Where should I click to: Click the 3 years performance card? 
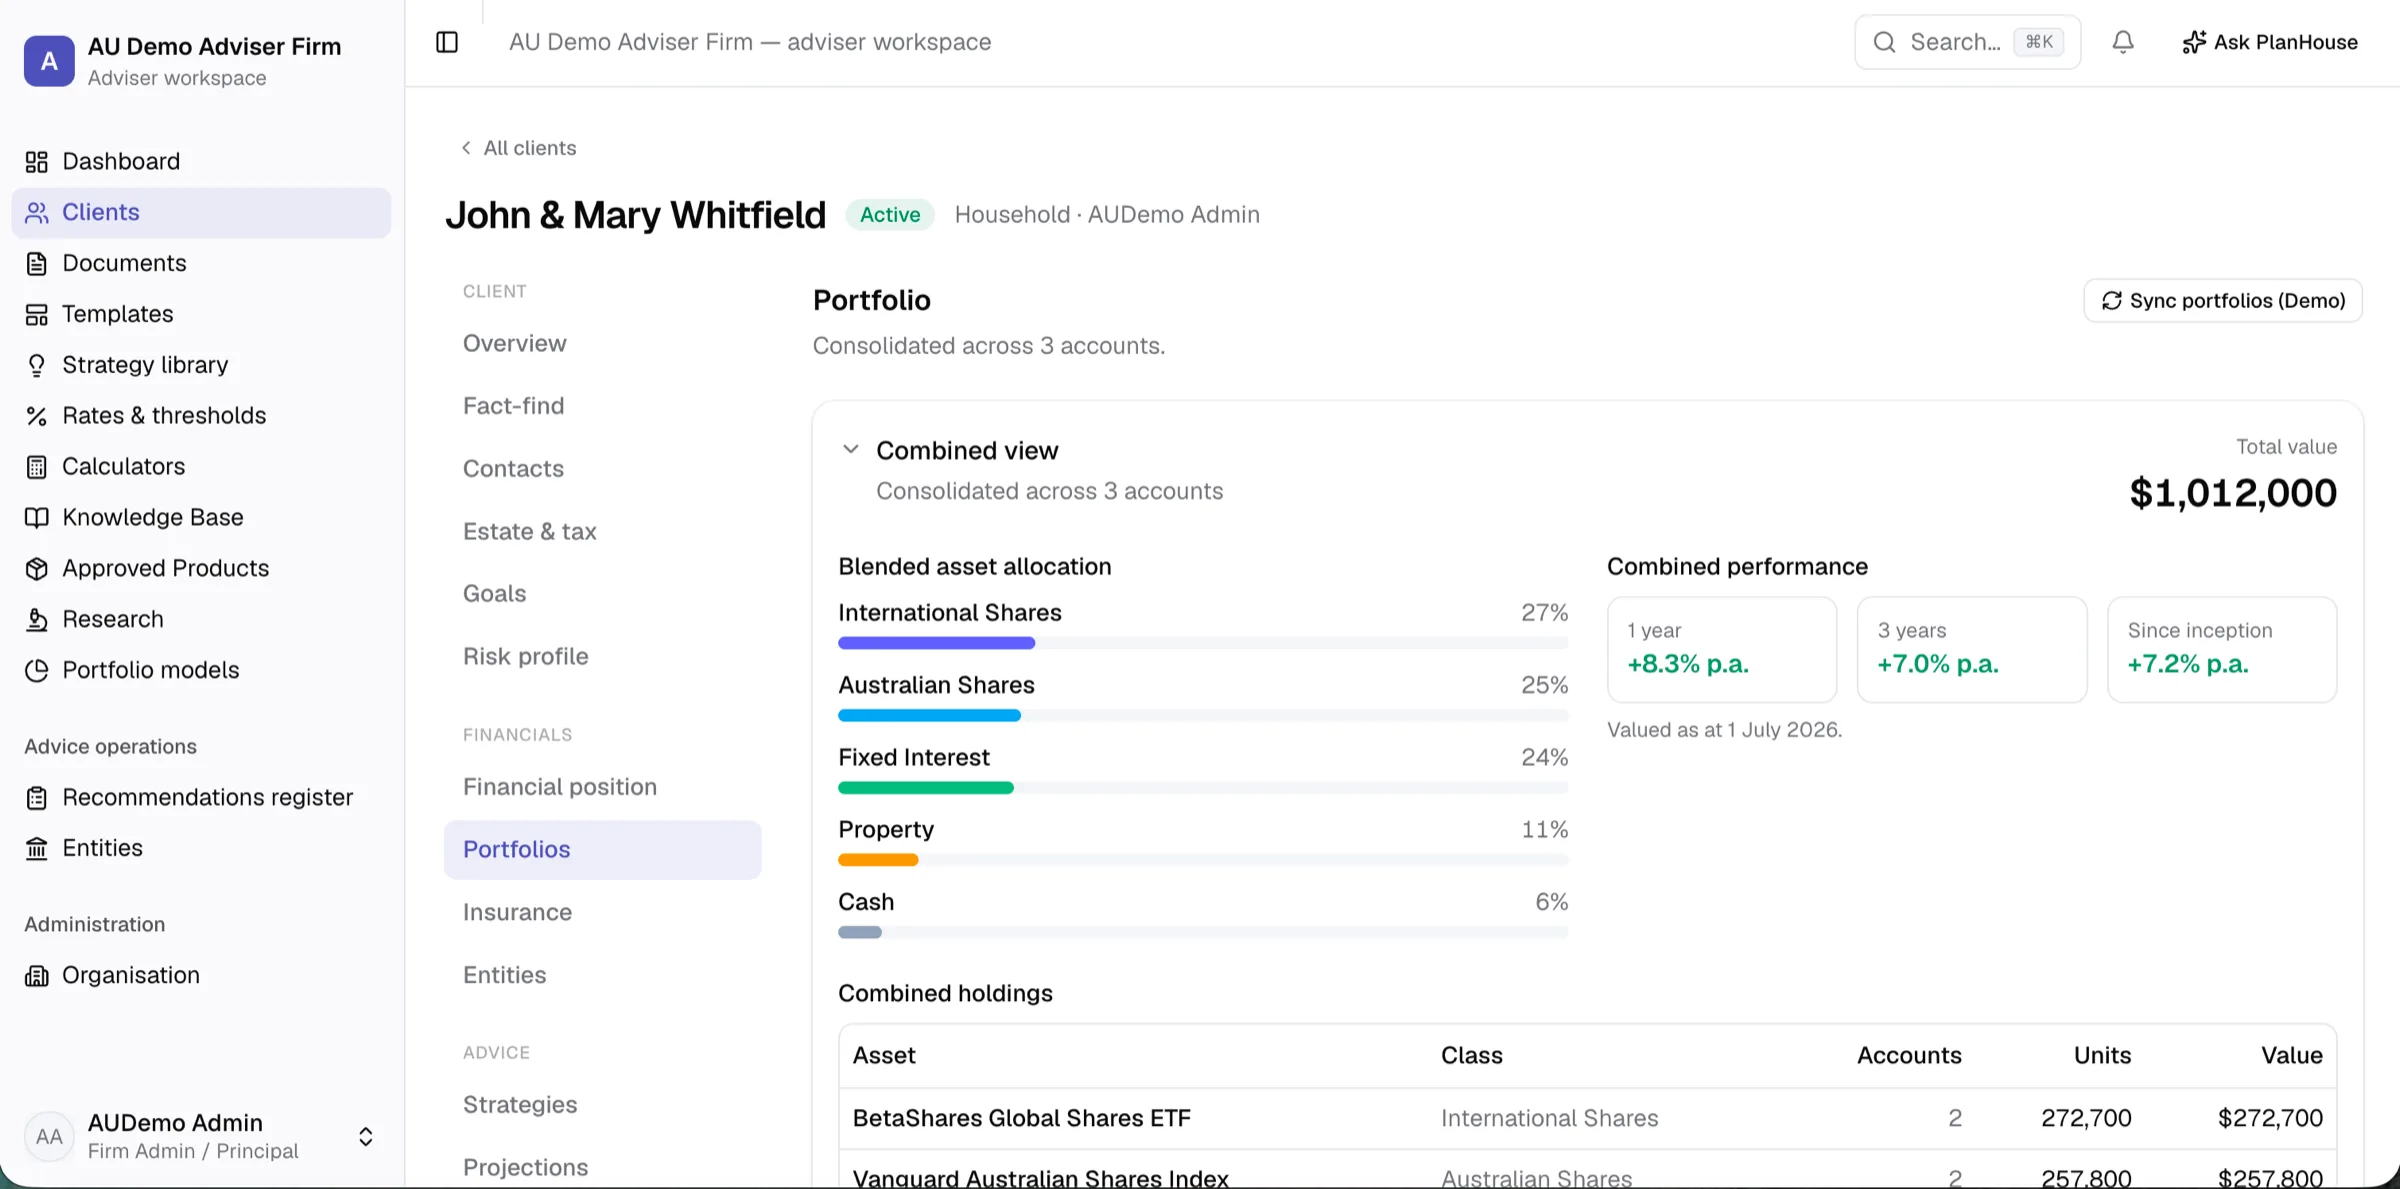coord(1972,650)
